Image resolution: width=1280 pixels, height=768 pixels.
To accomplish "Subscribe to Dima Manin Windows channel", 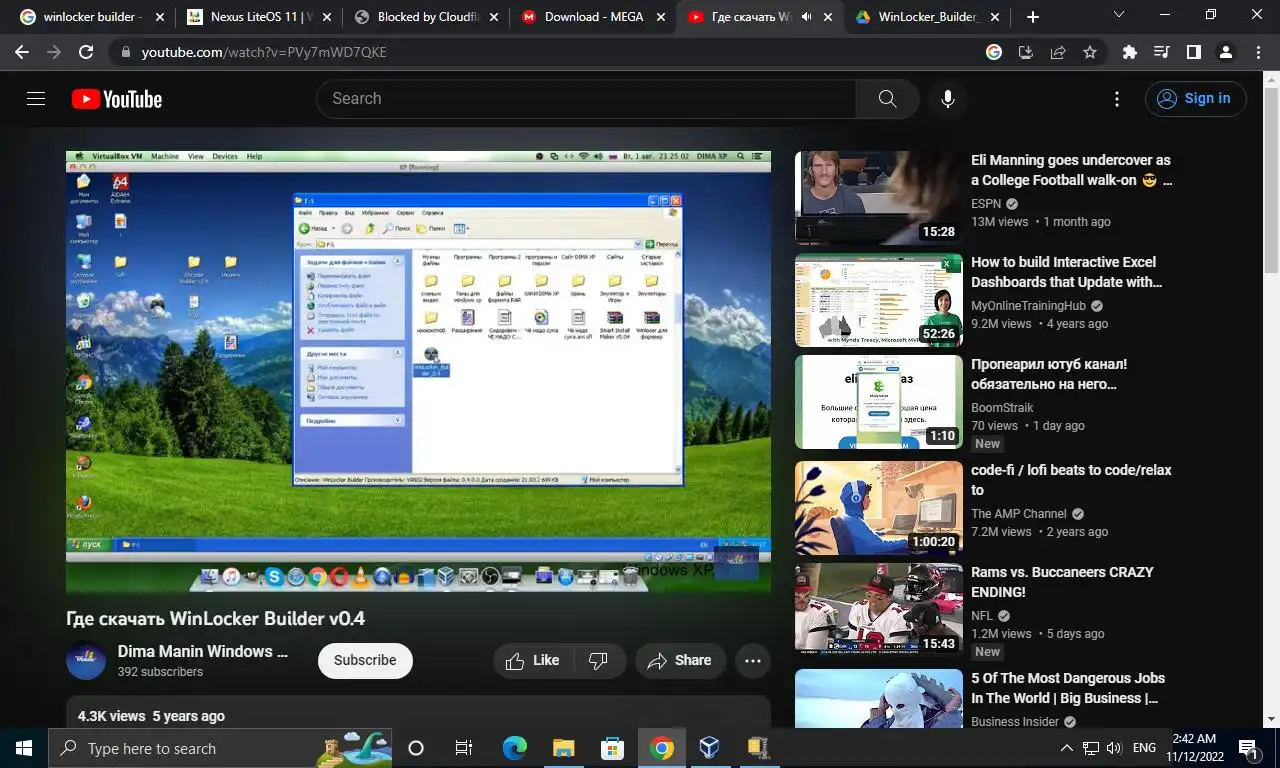I will [x=365, y=661].
